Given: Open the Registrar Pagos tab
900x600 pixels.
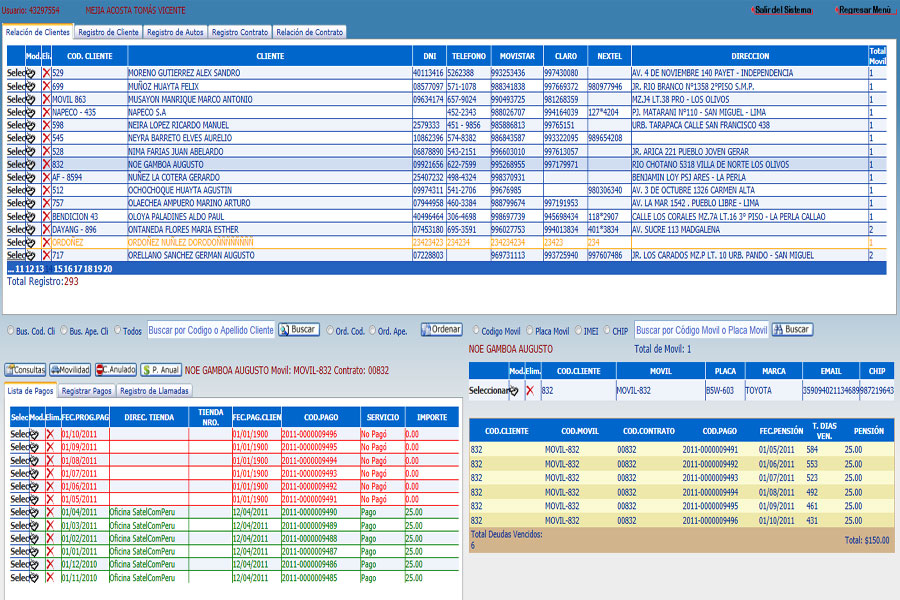Looking at the screenshot, I should pyautogui.click(x=88, y=390).
